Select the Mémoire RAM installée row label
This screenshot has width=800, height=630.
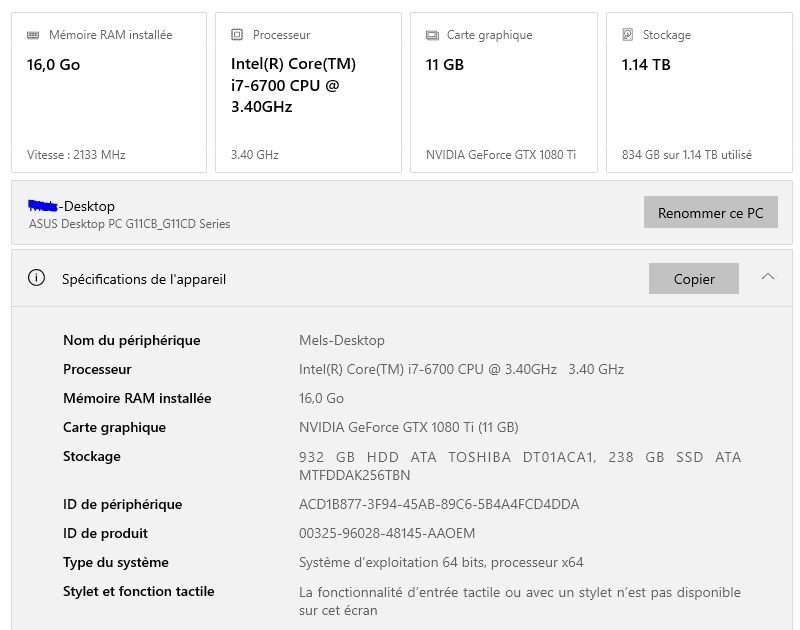(137, 398)
